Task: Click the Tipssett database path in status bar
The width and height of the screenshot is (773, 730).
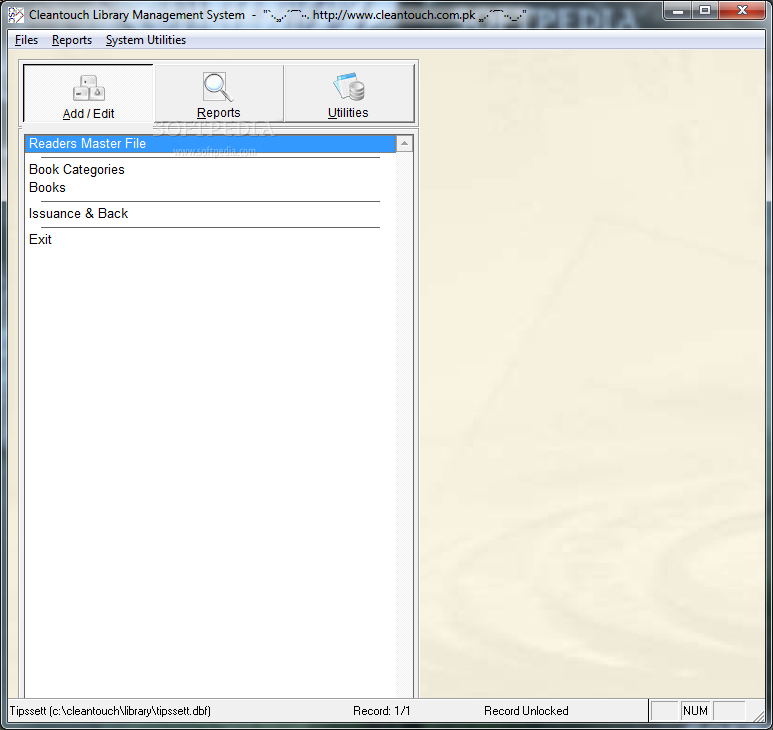Action: [x=110, y=711]
